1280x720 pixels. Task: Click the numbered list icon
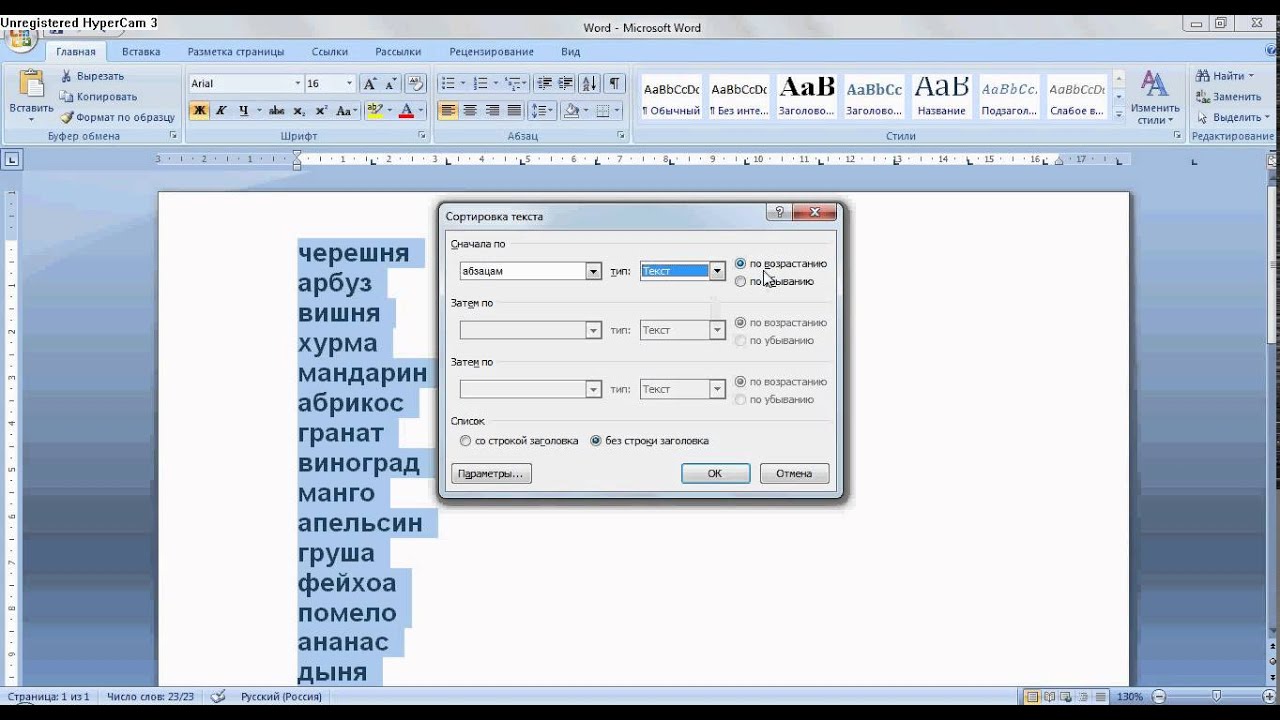480,84
